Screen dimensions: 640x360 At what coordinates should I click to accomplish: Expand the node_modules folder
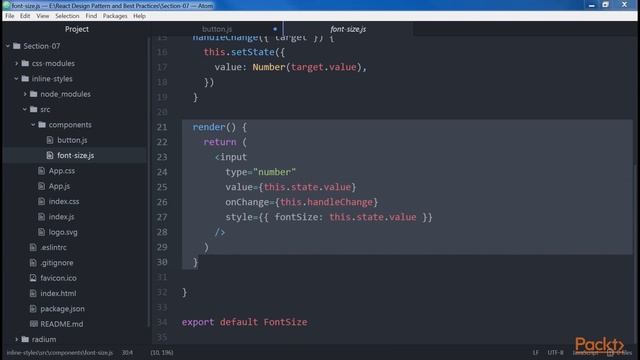pyautogui.click(x=25, y=94)
